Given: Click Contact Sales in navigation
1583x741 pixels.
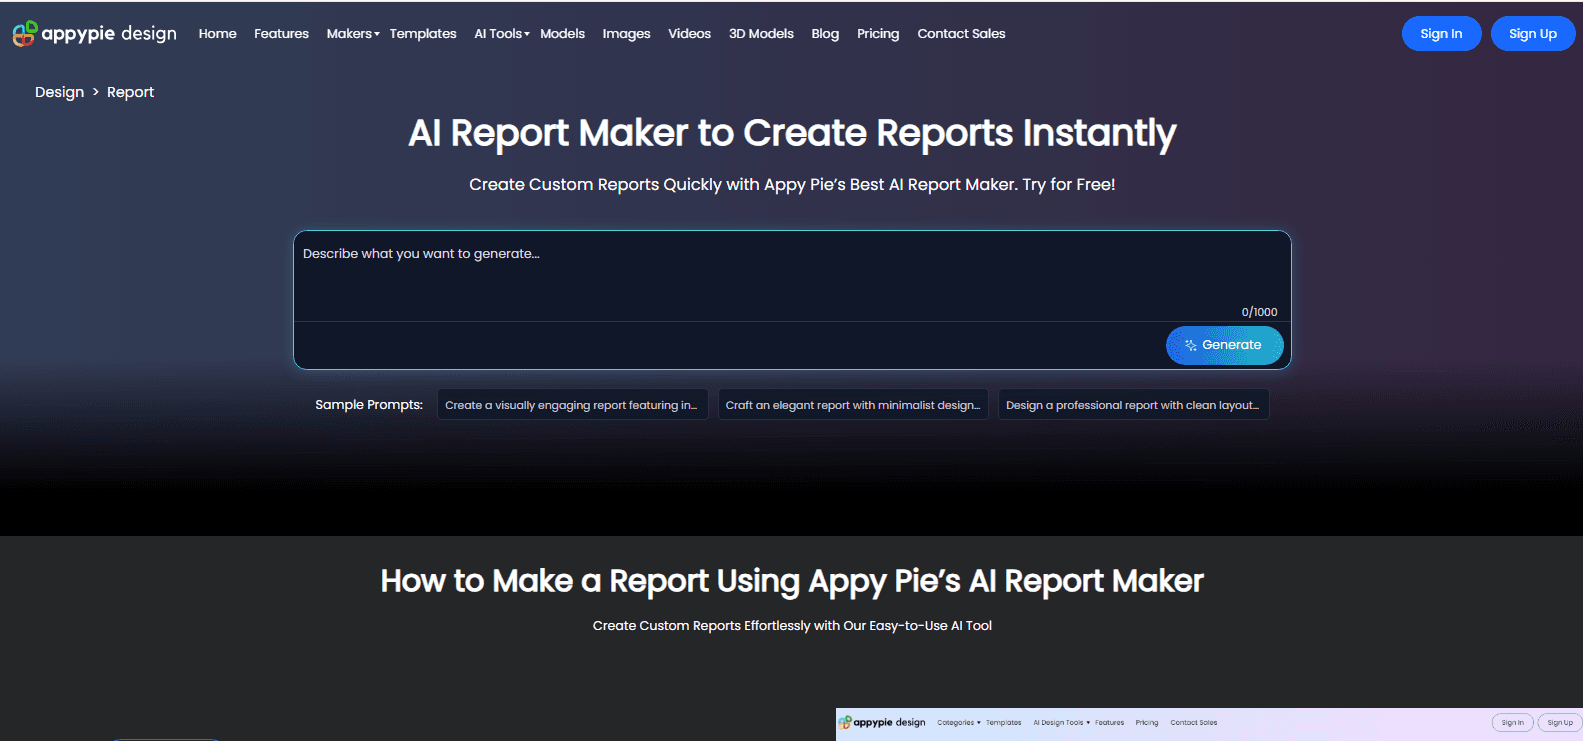Looking at the screenshot, I should (x=961, y=34).
